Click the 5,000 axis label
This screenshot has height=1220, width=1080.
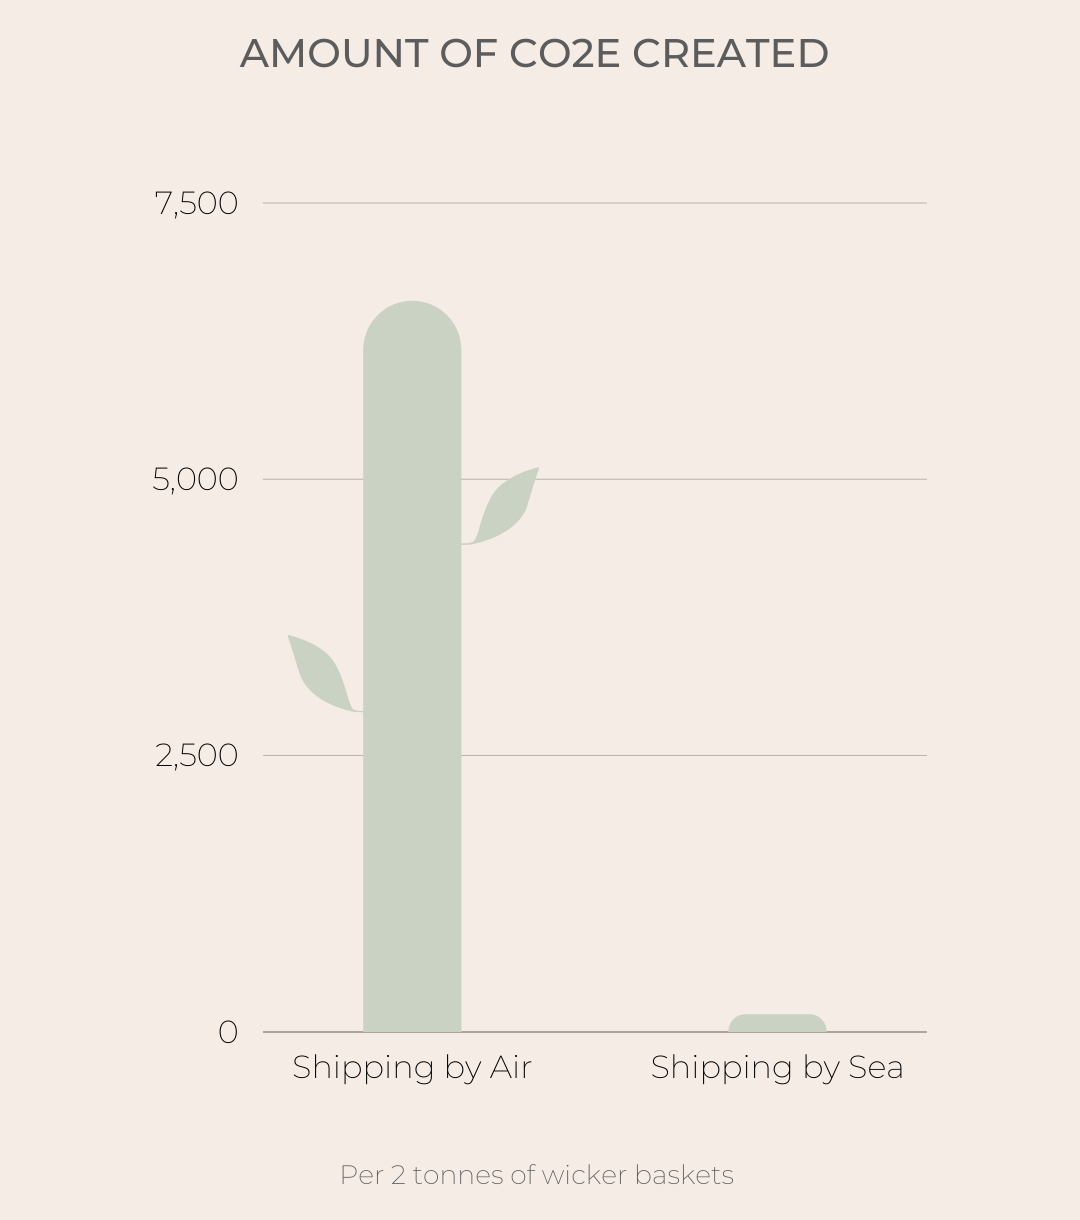click(196, 480)
